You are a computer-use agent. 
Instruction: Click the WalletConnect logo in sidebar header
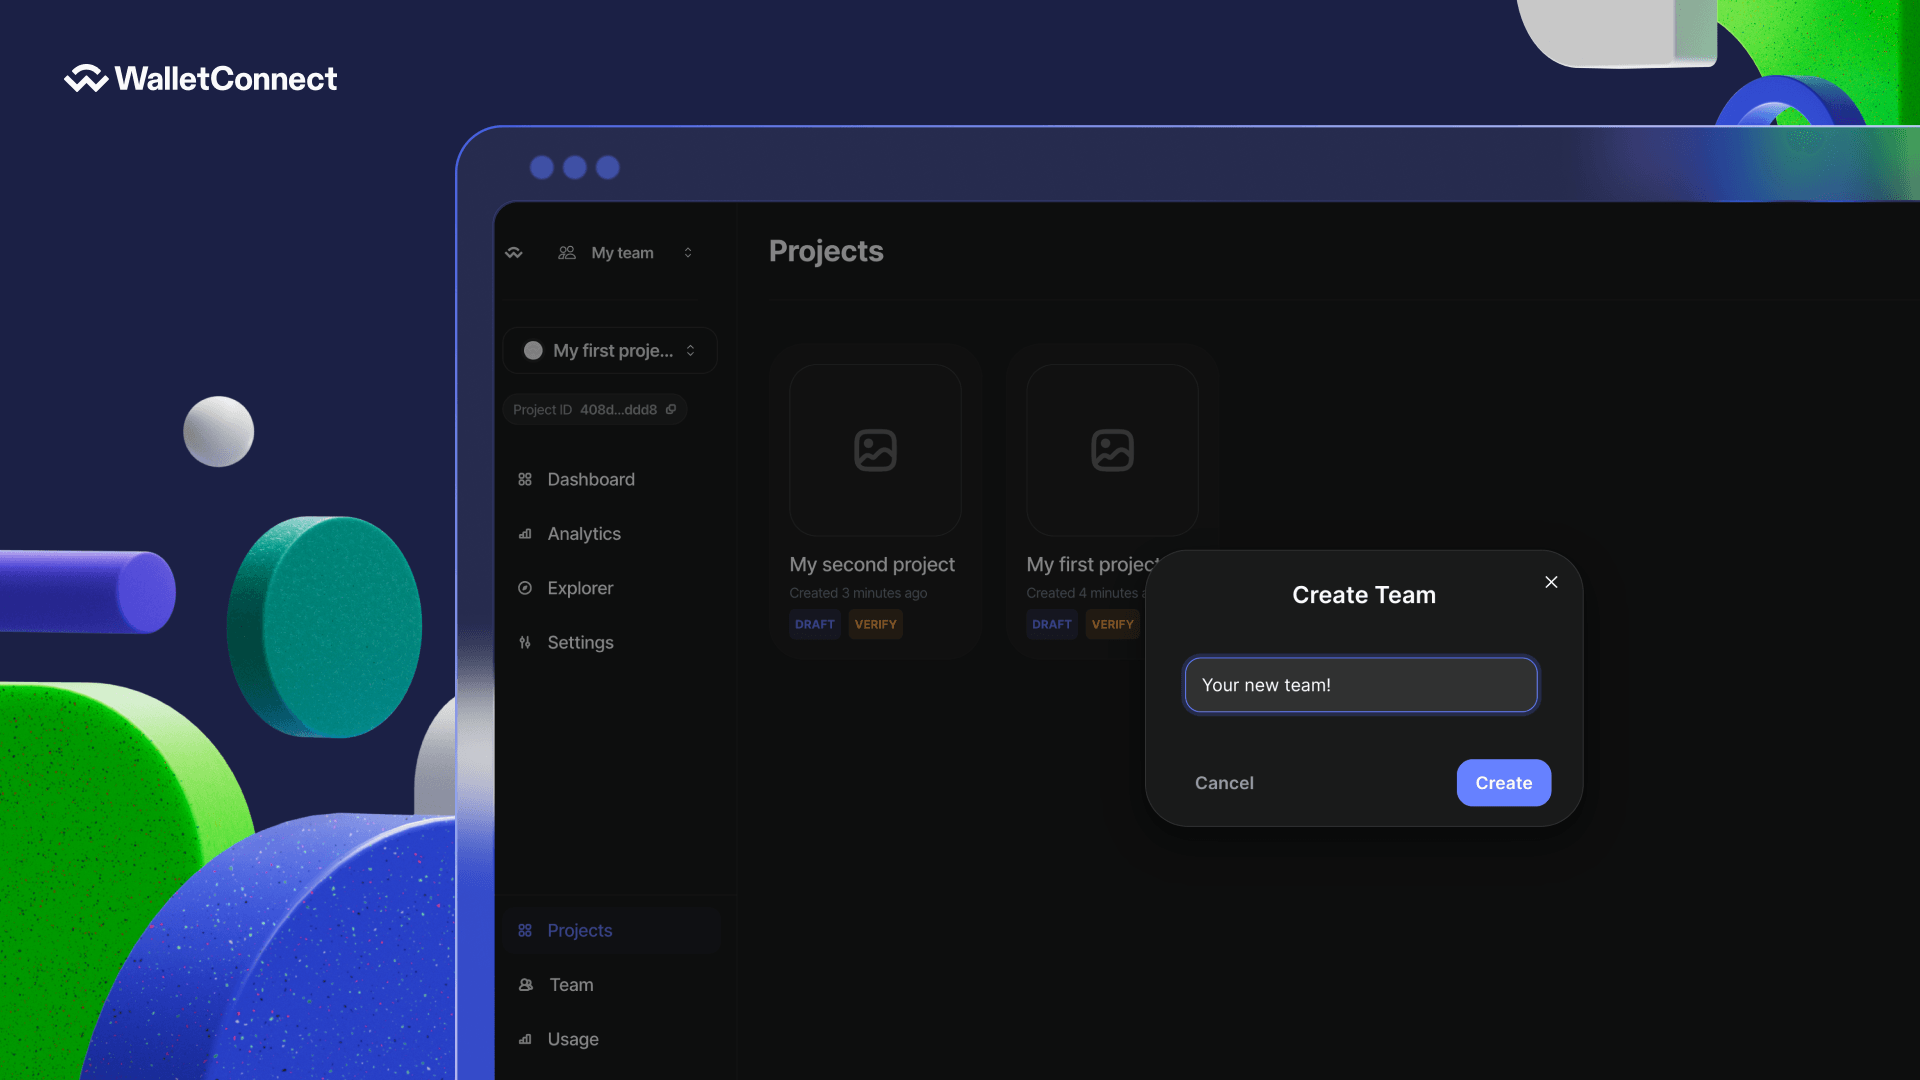514,253
